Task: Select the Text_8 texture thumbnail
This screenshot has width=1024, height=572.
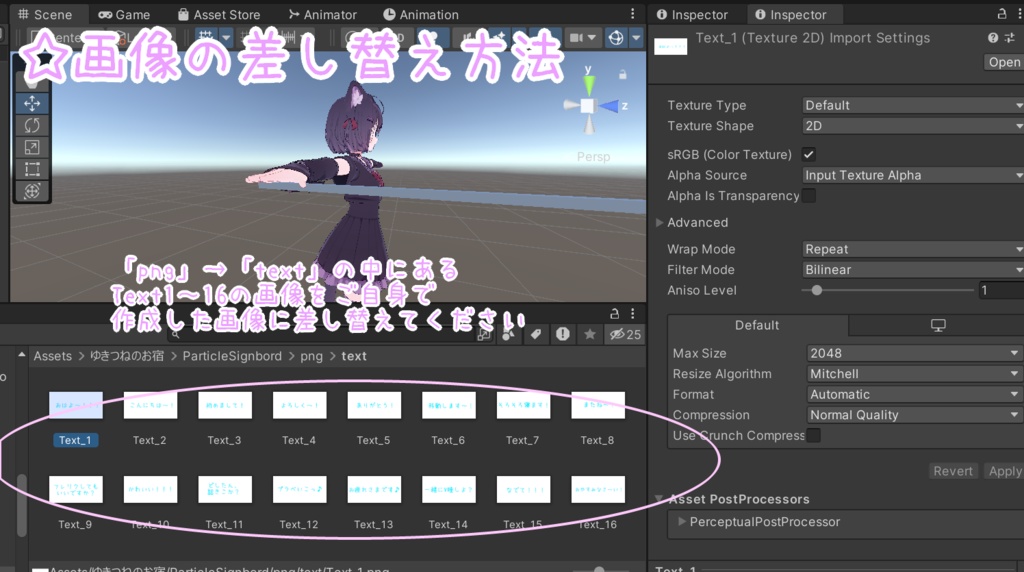Action: click(598, 405)
